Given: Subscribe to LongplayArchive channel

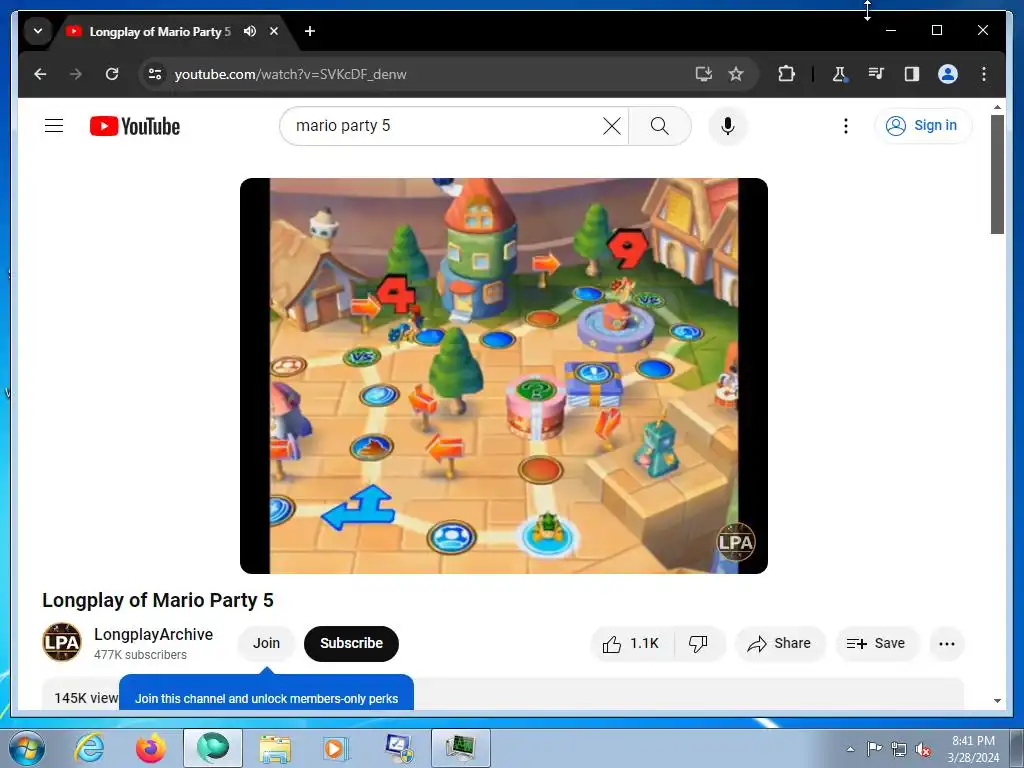Looking at the screenshot, I should click(351, 643).
